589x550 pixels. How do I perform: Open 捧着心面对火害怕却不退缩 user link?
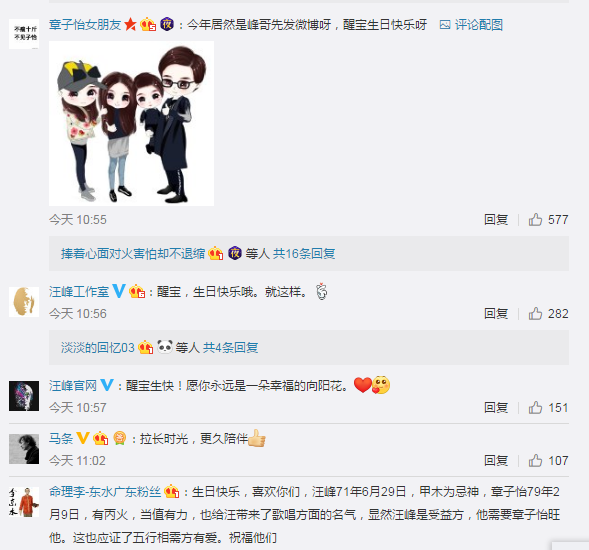pos(133,254)
